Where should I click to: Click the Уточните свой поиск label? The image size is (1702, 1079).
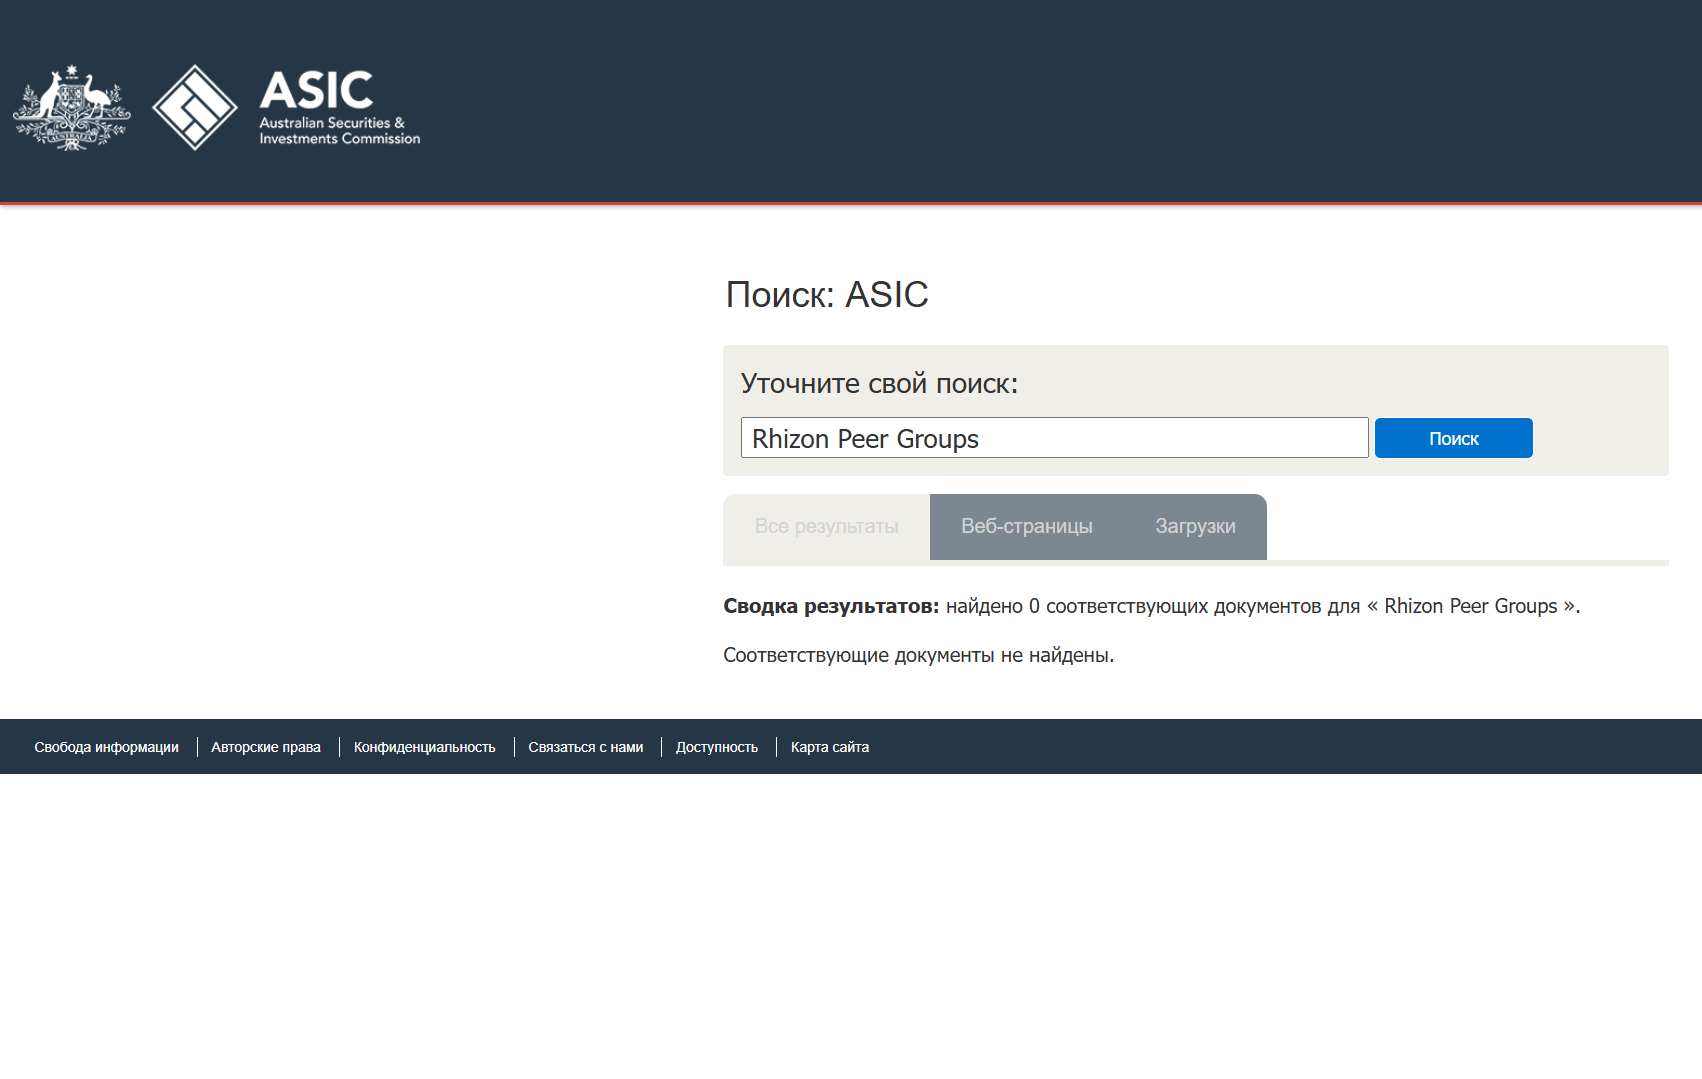tap(878, 384)
